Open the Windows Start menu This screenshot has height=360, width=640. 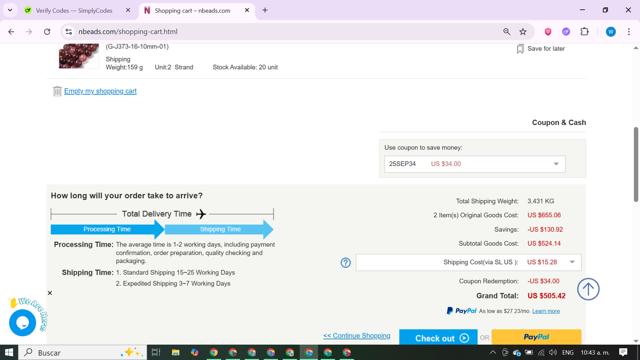[9, 352]
